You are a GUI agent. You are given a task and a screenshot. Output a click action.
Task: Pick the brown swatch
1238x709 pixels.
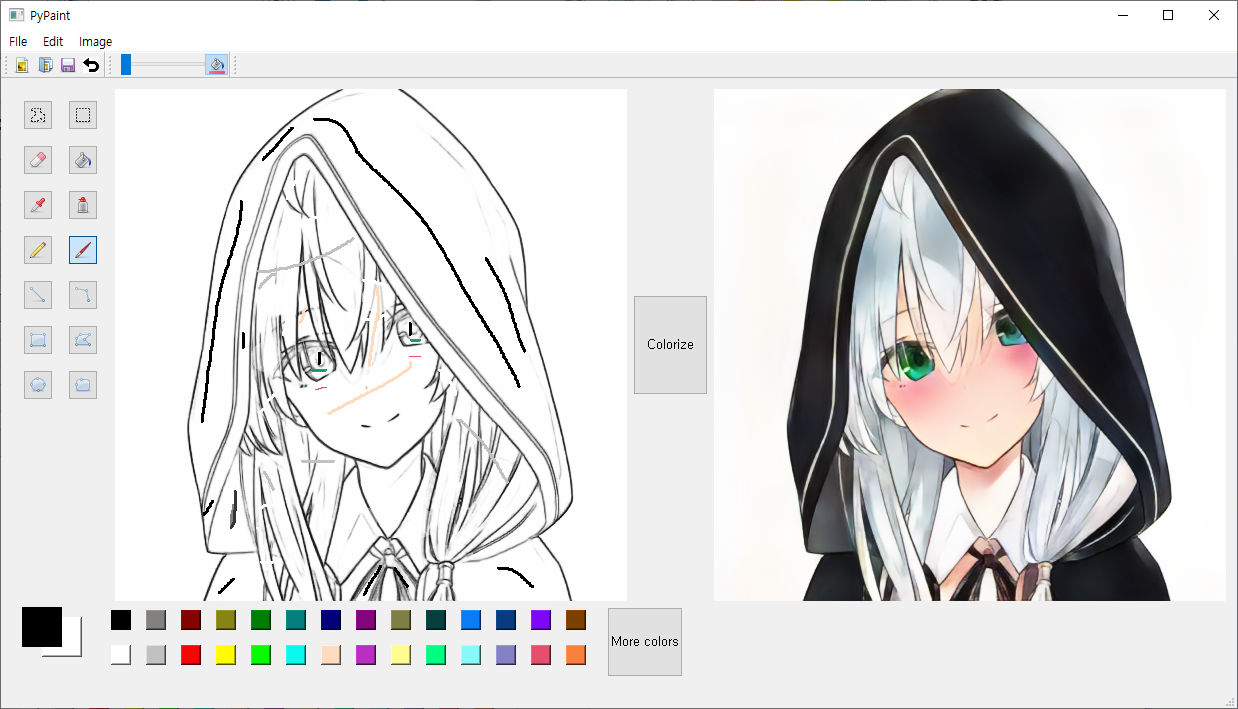[576, 620]
